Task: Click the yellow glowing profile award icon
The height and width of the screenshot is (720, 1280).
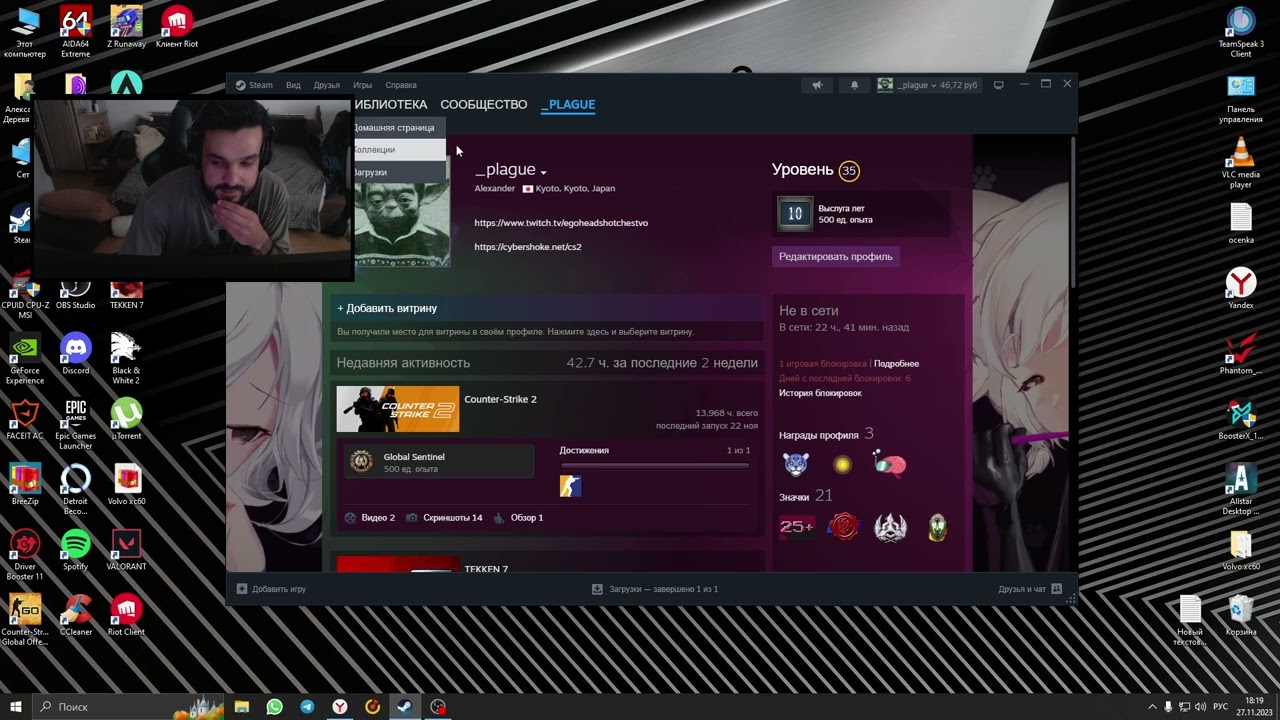Action: coord(843,464)
